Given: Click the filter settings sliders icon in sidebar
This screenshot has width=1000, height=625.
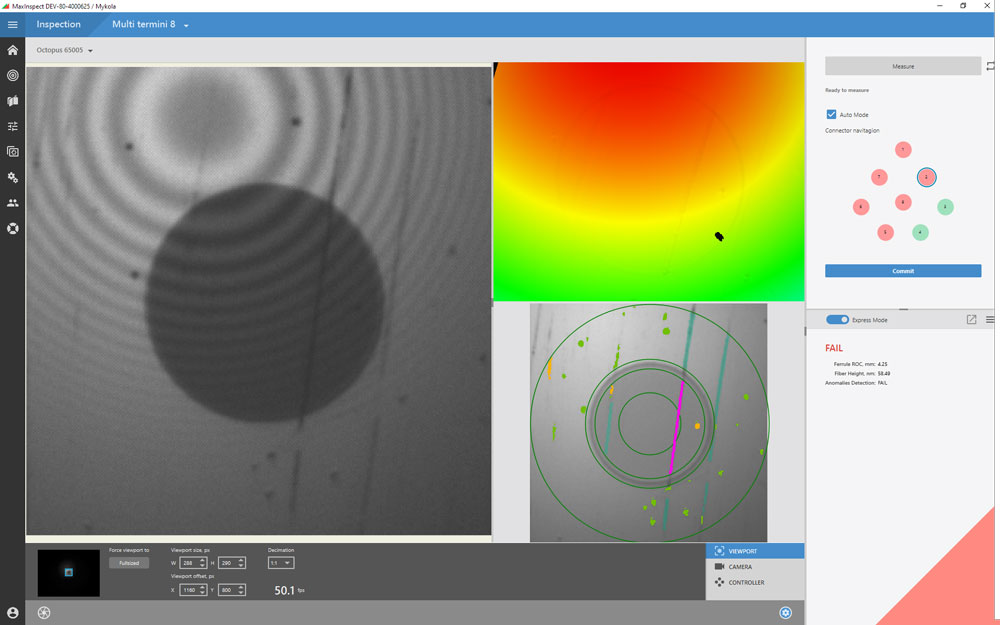Looking at the screenshot, I should coord(12,126).
